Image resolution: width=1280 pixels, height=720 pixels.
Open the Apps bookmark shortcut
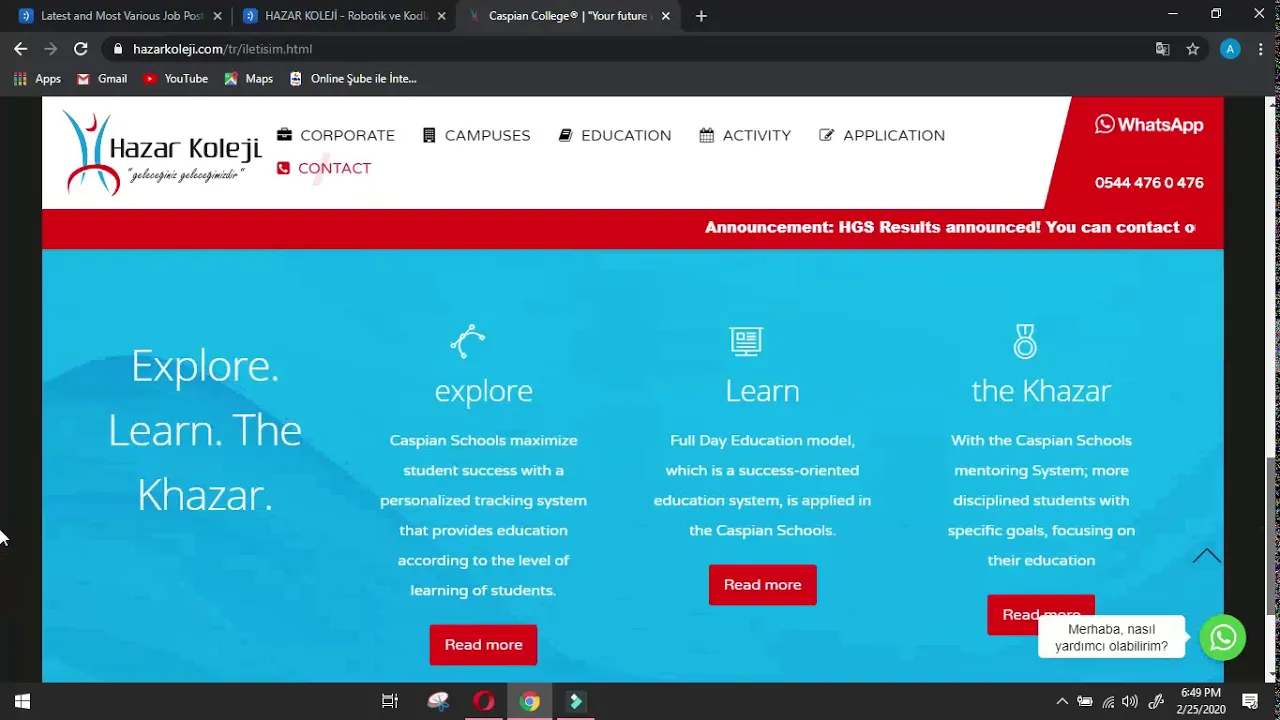click(x=37, y=78)
